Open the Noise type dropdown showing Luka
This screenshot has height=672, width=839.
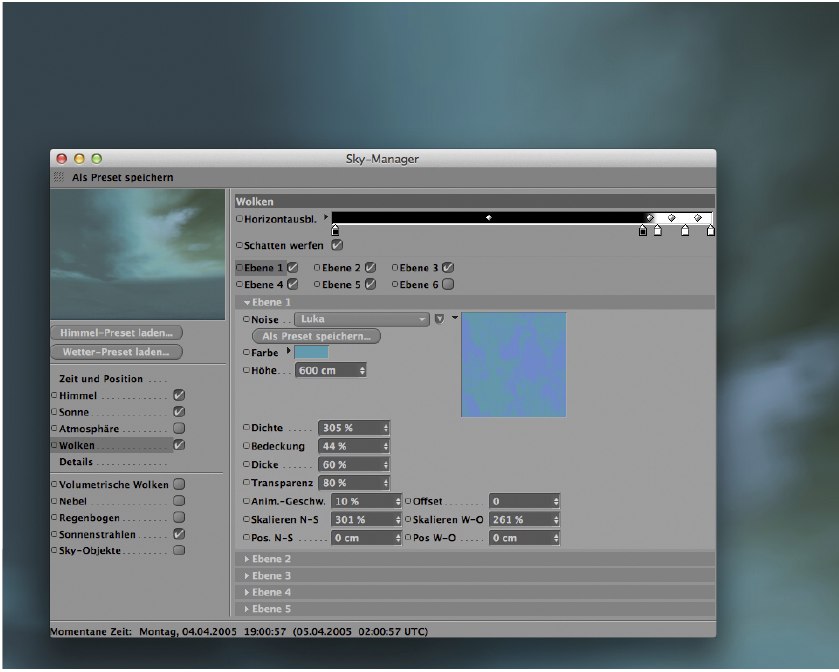(x=359, y=319)
